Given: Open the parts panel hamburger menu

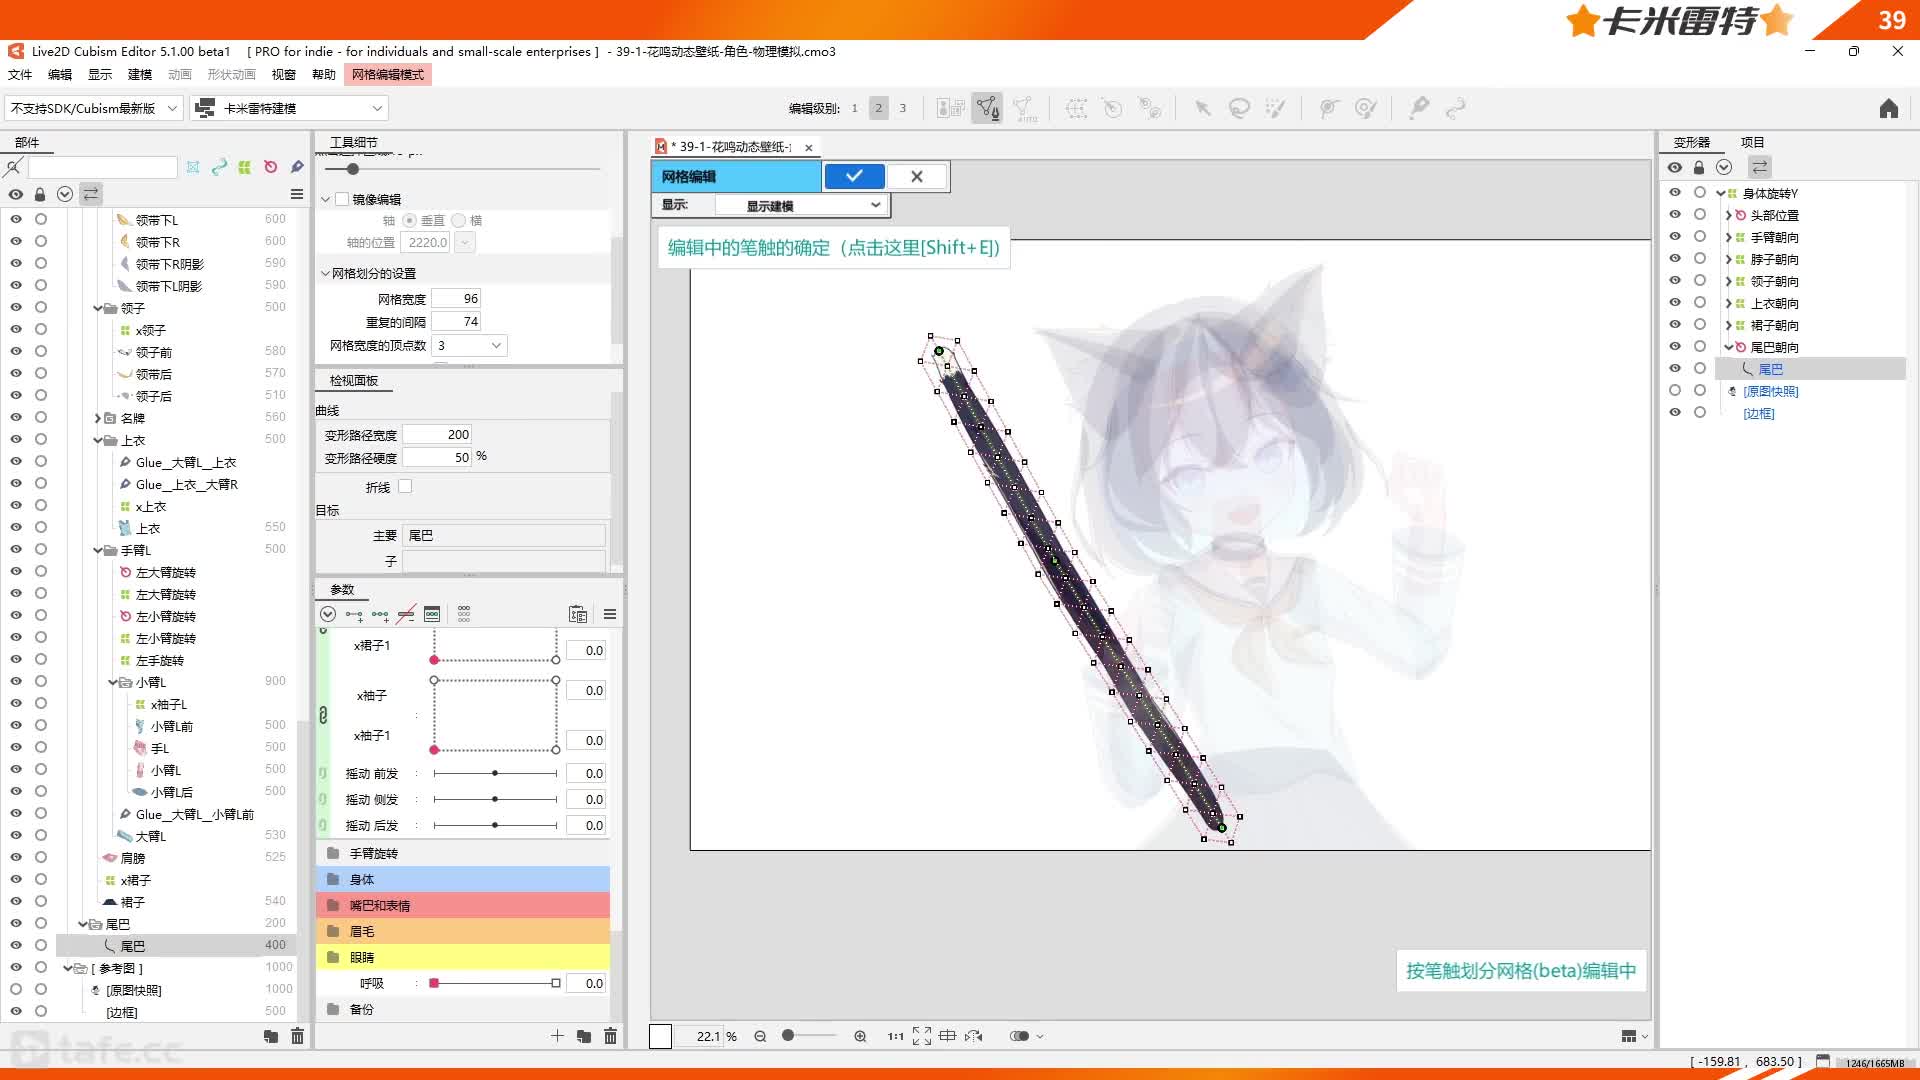Looking at the screenshot, I should point(297,194).
